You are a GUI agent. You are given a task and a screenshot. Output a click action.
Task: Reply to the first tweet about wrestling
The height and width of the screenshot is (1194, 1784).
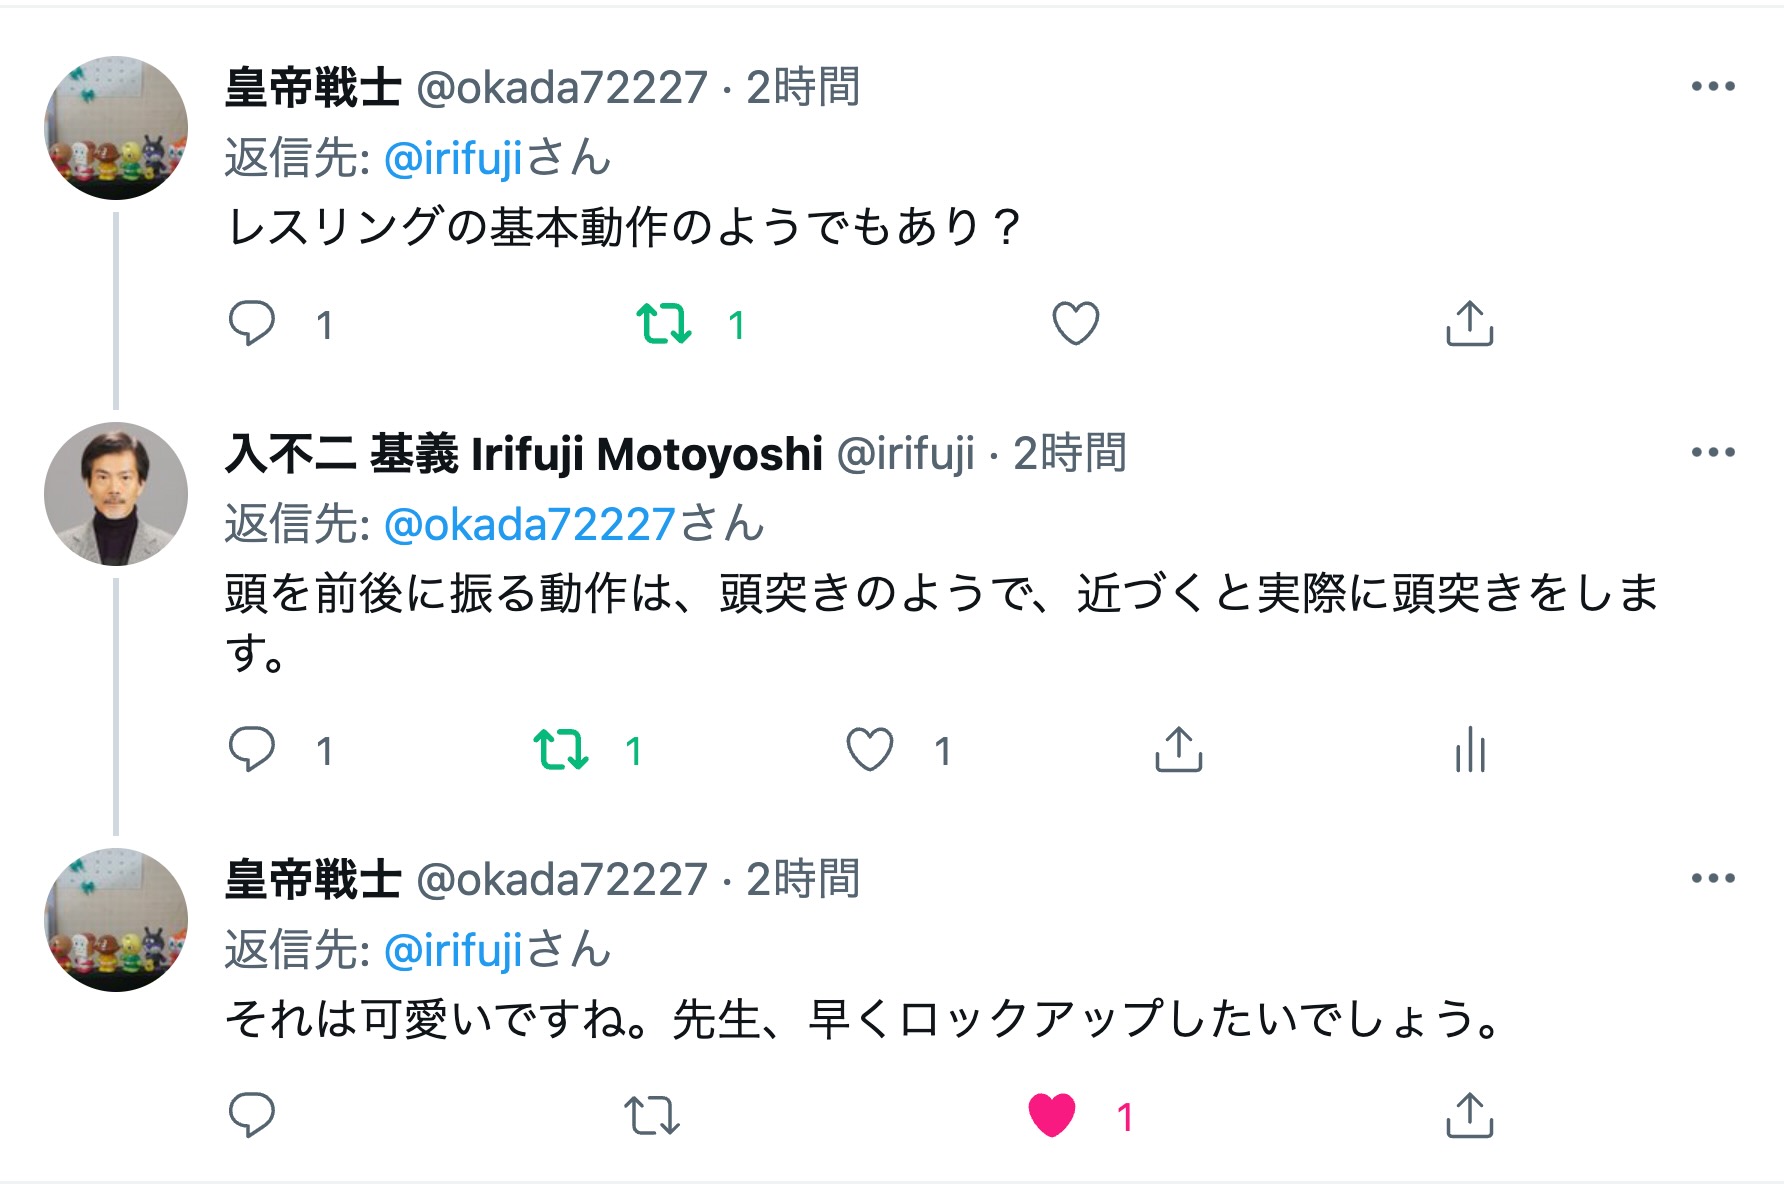click(252, 324)
